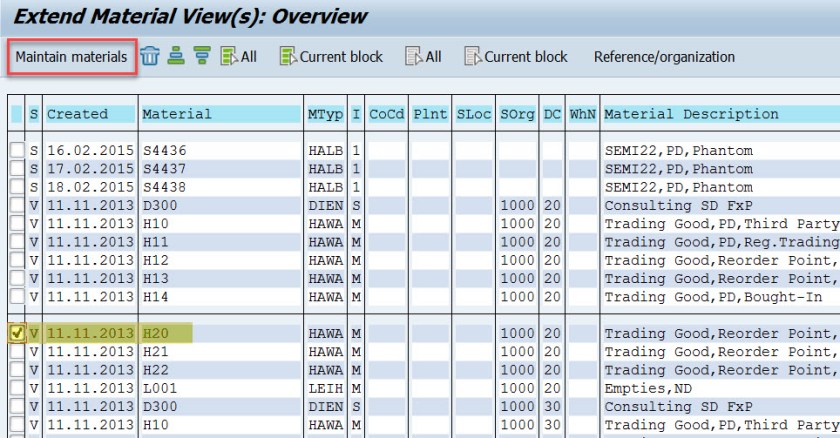Click the SLoc column header
840x438 pixels.
click(x=474, y=114)
